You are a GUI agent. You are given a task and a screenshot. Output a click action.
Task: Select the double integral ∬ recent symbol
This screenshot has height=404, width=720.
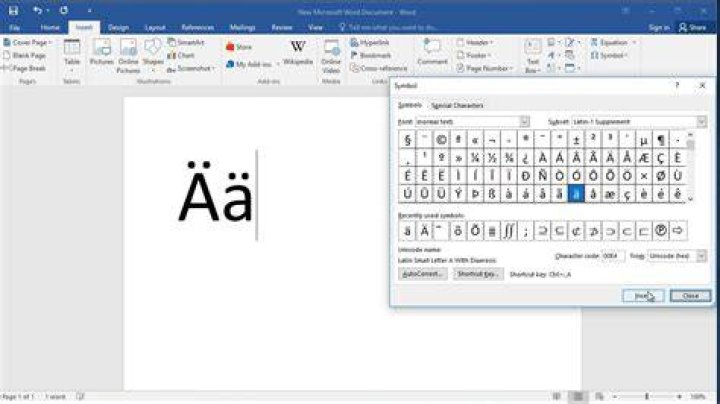tap(508, 231)
